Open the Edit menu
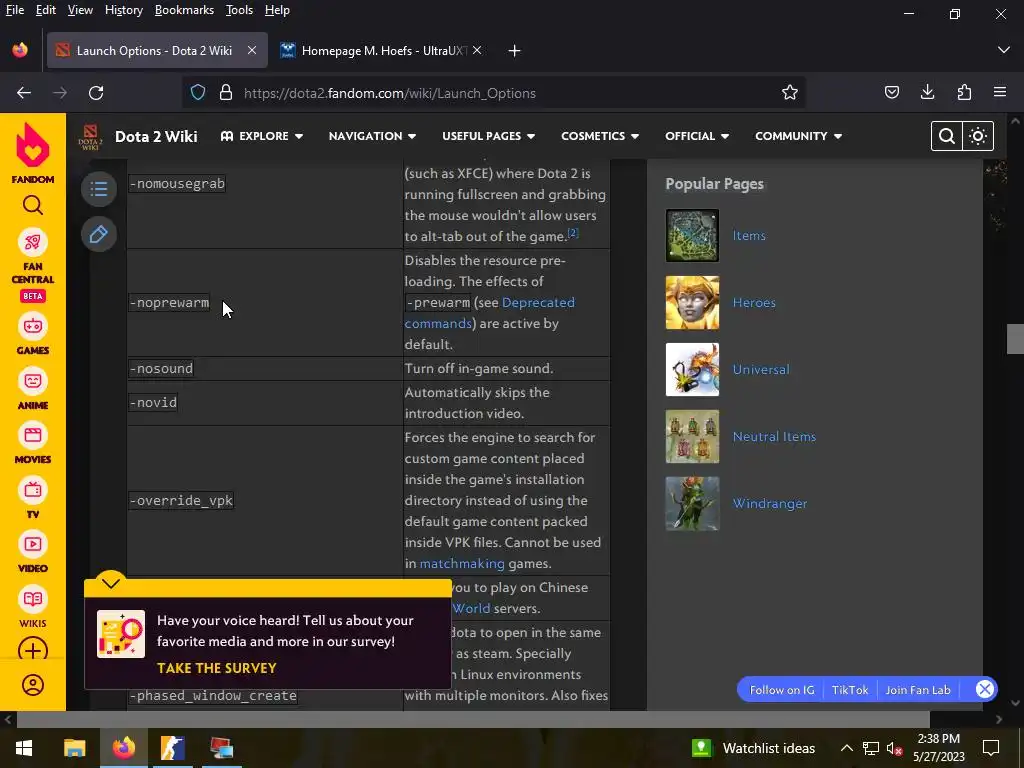This screenshot has height=768, width=1024. pyautogui.click(x=45, y=10)
